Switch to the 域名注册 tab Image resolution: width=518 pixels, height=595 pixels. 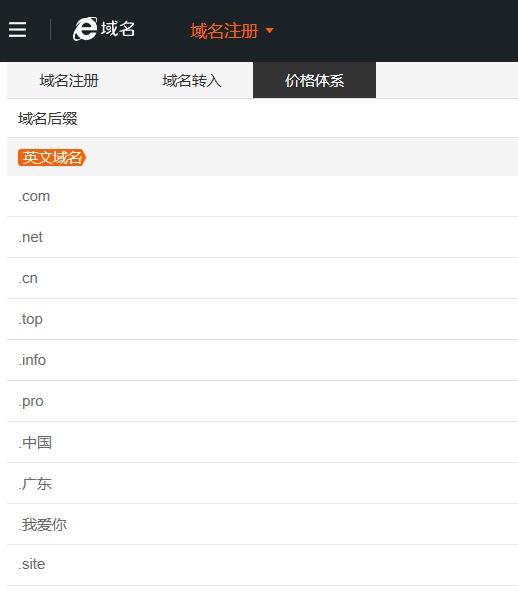[x=69, y=80]
